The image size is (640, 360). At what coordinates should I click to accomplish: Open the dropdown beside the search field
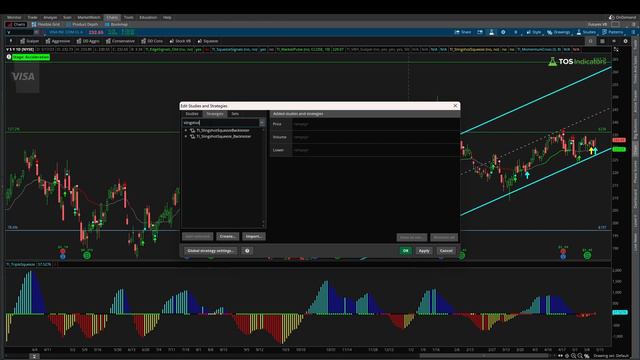262,122
